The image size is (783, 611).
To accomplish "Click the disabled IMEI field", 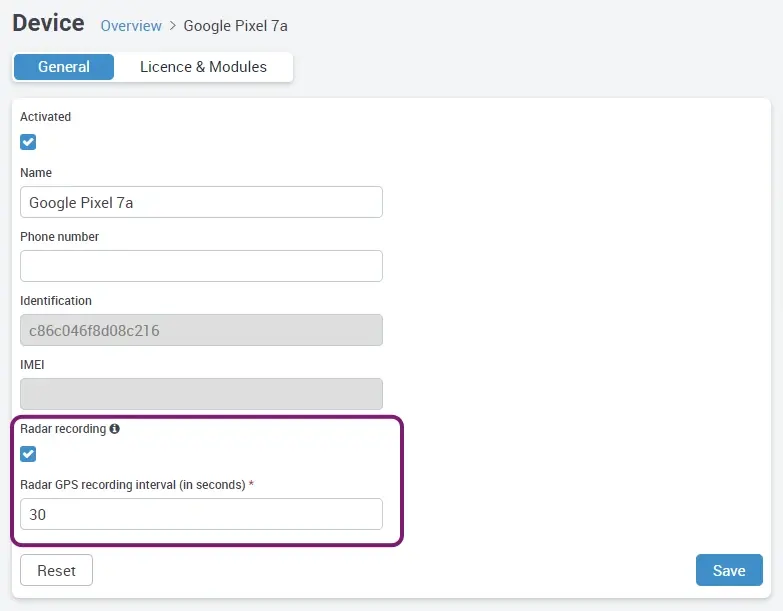I will coord(201,394).
